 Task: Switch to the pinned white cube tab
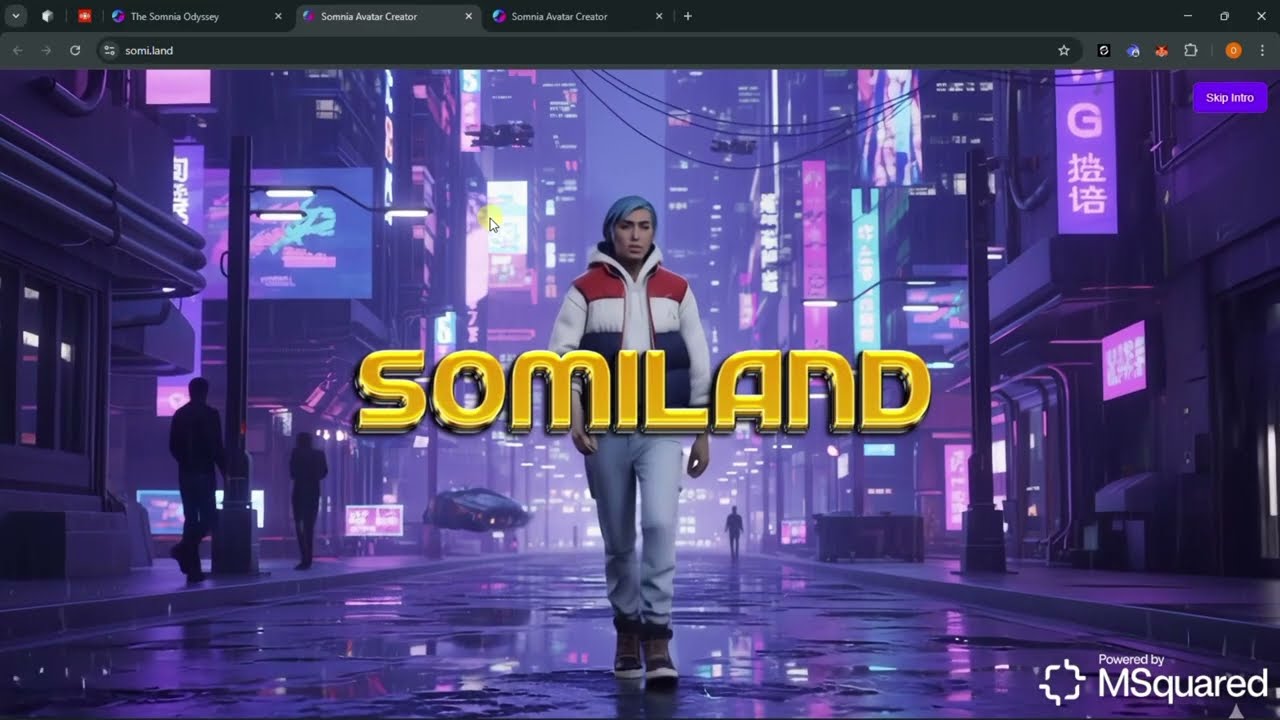click(x=47, y=16)
